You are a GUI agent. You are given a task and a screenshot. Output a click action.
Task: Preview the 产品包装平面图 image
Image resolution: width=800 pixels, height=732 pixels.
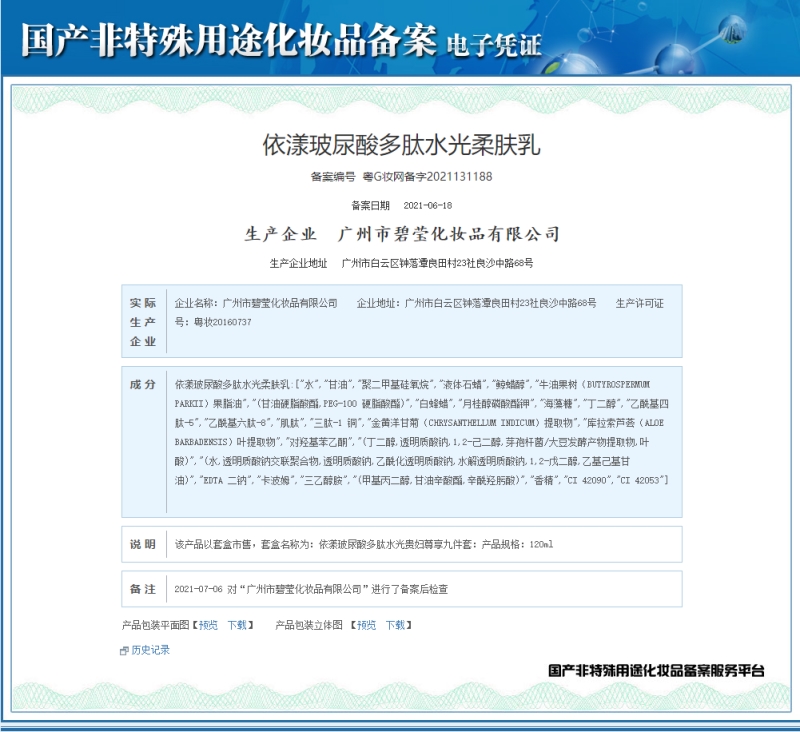point(208,625)
